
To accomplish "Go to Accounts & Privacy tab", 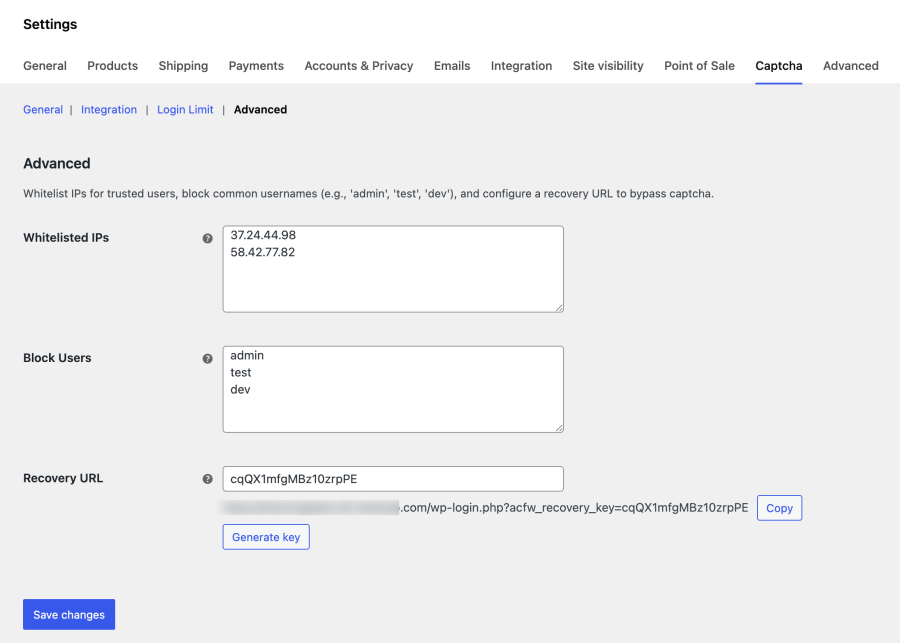I will [x=359, y=66].
